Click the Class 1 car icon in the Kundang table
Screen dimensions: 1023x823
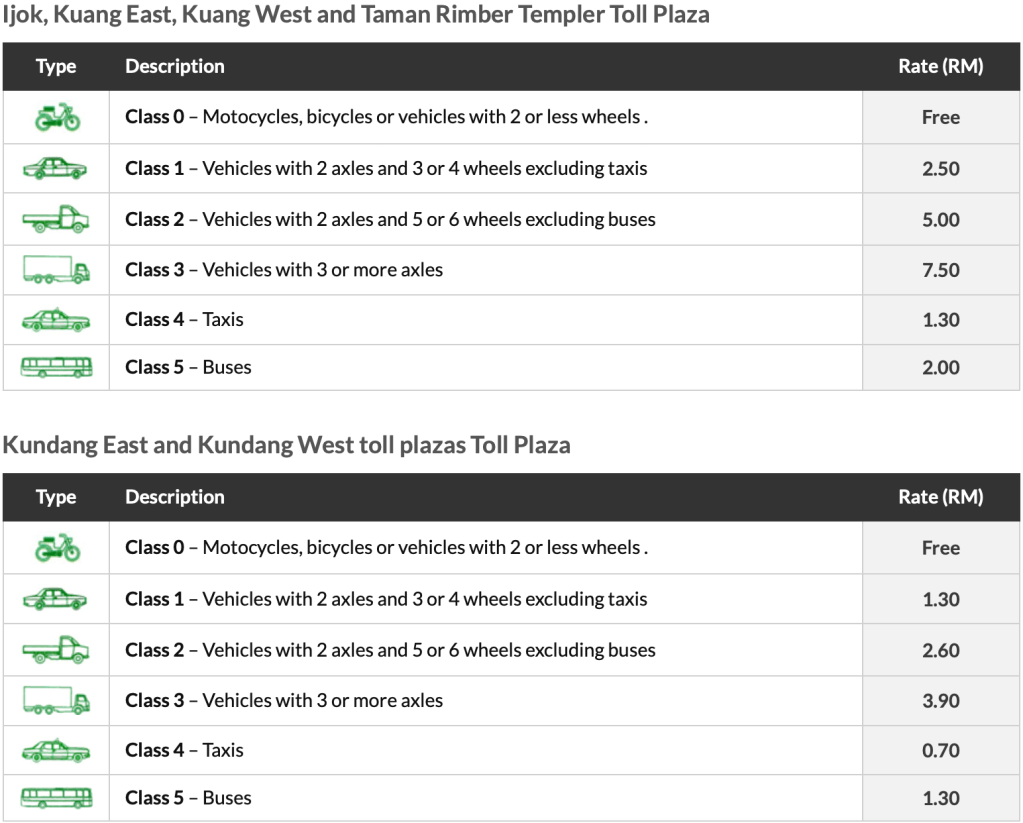tap(56, 599)
